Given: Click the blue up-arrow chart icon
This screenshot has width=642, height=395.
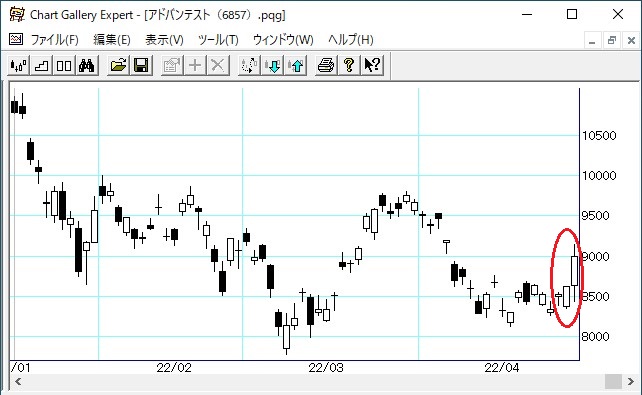Looking at the screenshot, I should point(296,65).
